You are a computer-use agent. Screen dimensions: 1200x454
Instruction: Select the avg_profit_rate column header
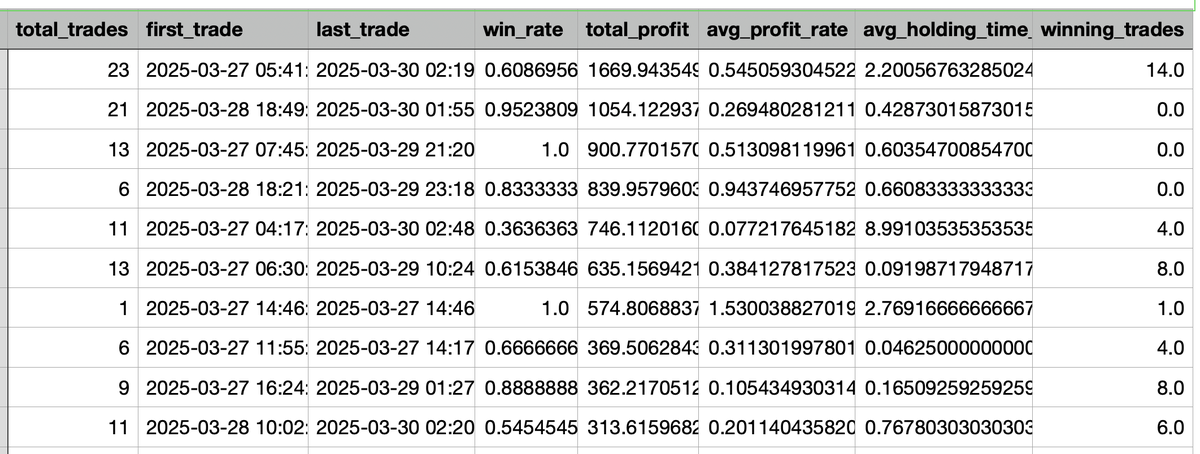click(779, 30)
